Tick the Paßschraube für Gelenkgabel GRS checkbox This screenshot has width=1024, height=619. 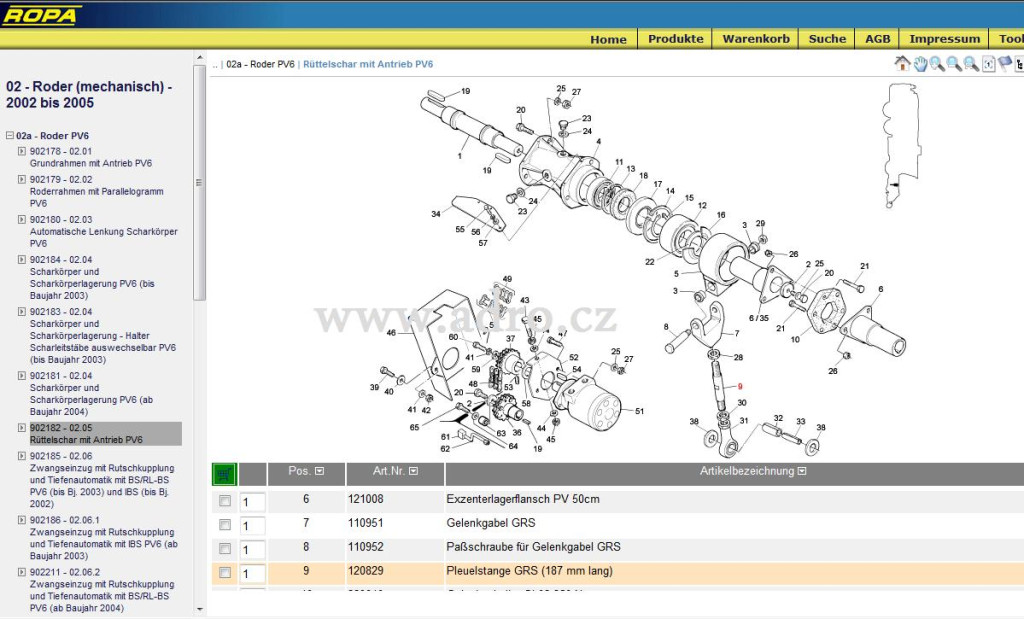(225, 548)
